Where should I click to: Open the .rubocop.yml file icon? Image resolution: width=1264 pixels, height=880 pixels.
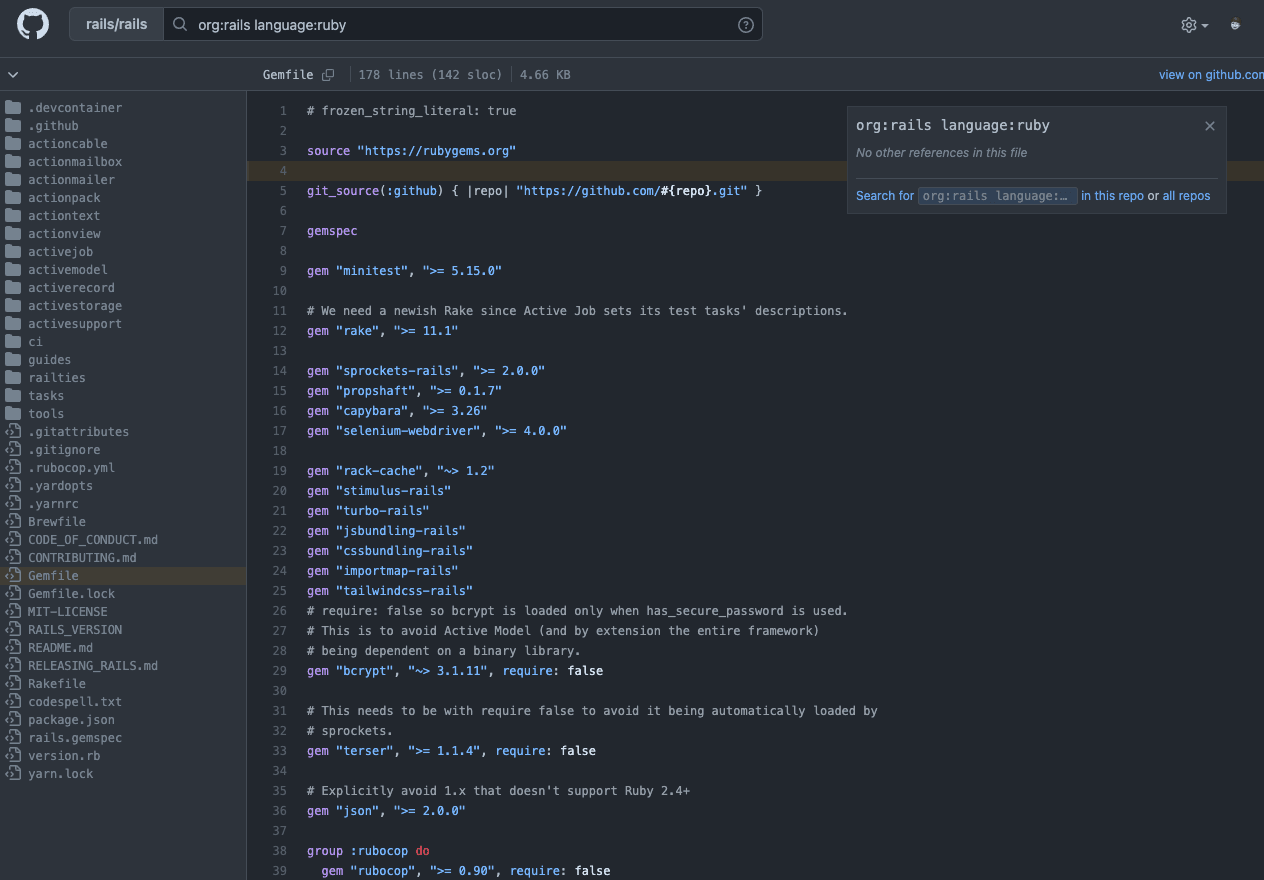click(x=13, y=468)
